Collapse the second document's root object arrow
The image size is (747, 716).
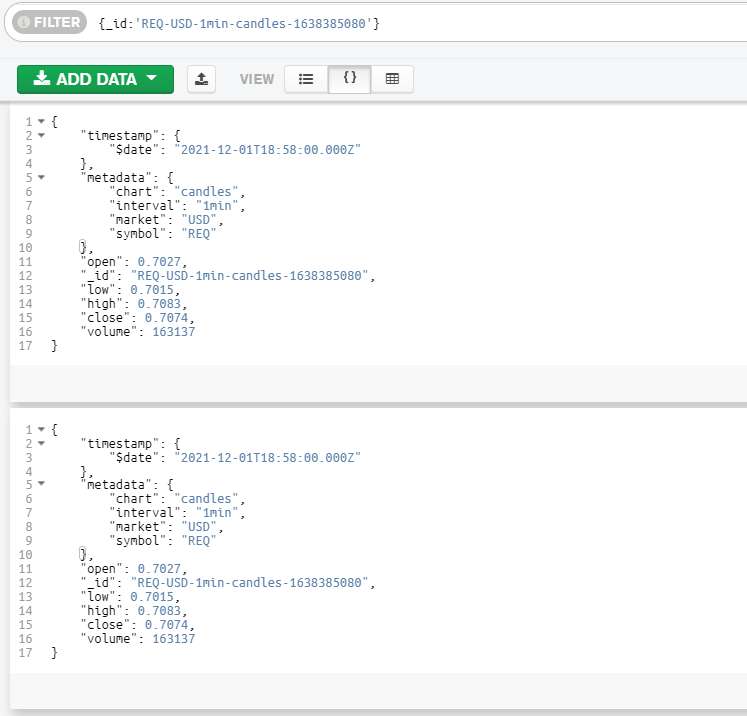click(x=41, y=429)
